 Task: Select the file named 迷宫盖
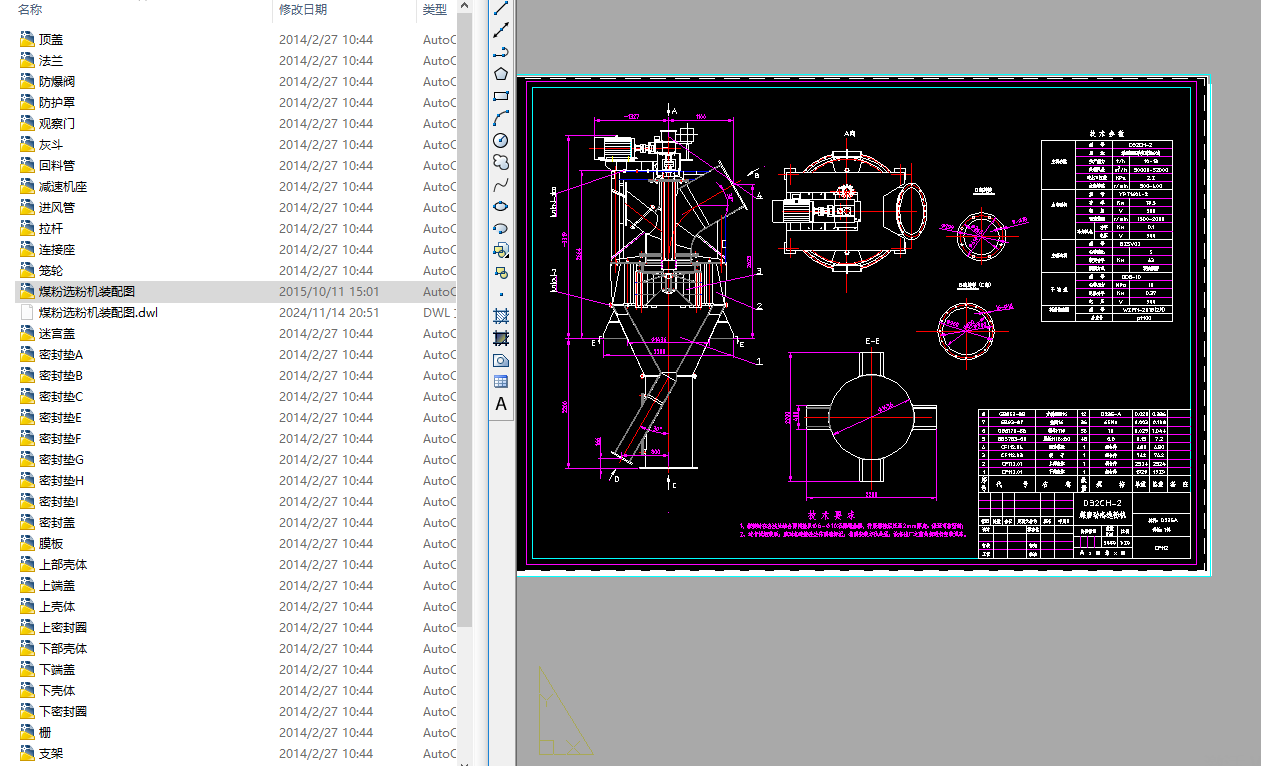pos(57,334)
